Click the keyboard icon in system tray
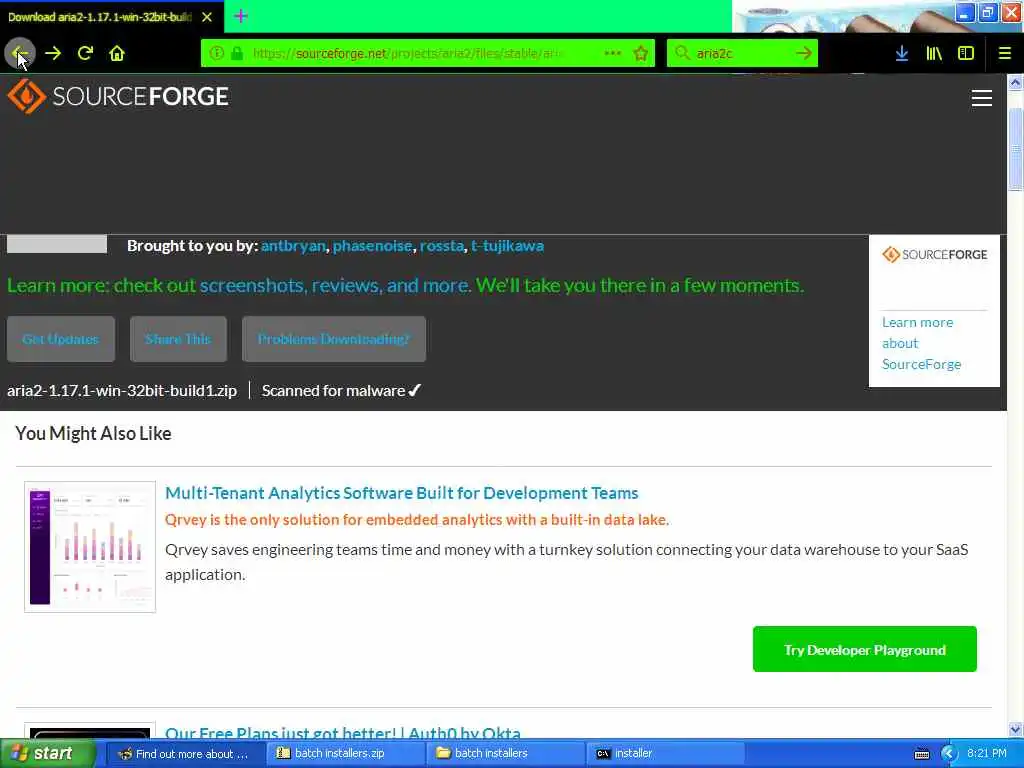The height and width of the screenshot is (768, 1024). pos(921,754)
